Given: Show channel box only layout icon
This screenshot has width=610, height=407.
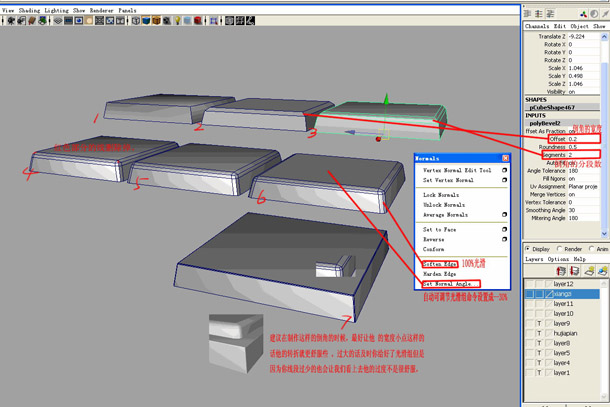Looking at the screenshot, I should pos(528,14).
